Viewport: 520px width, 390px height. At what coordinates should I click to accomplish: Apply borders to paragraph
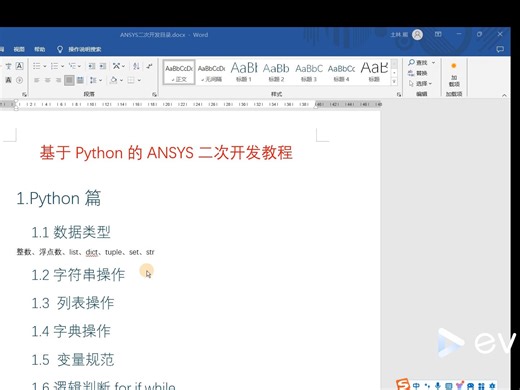tap(131, 80)
